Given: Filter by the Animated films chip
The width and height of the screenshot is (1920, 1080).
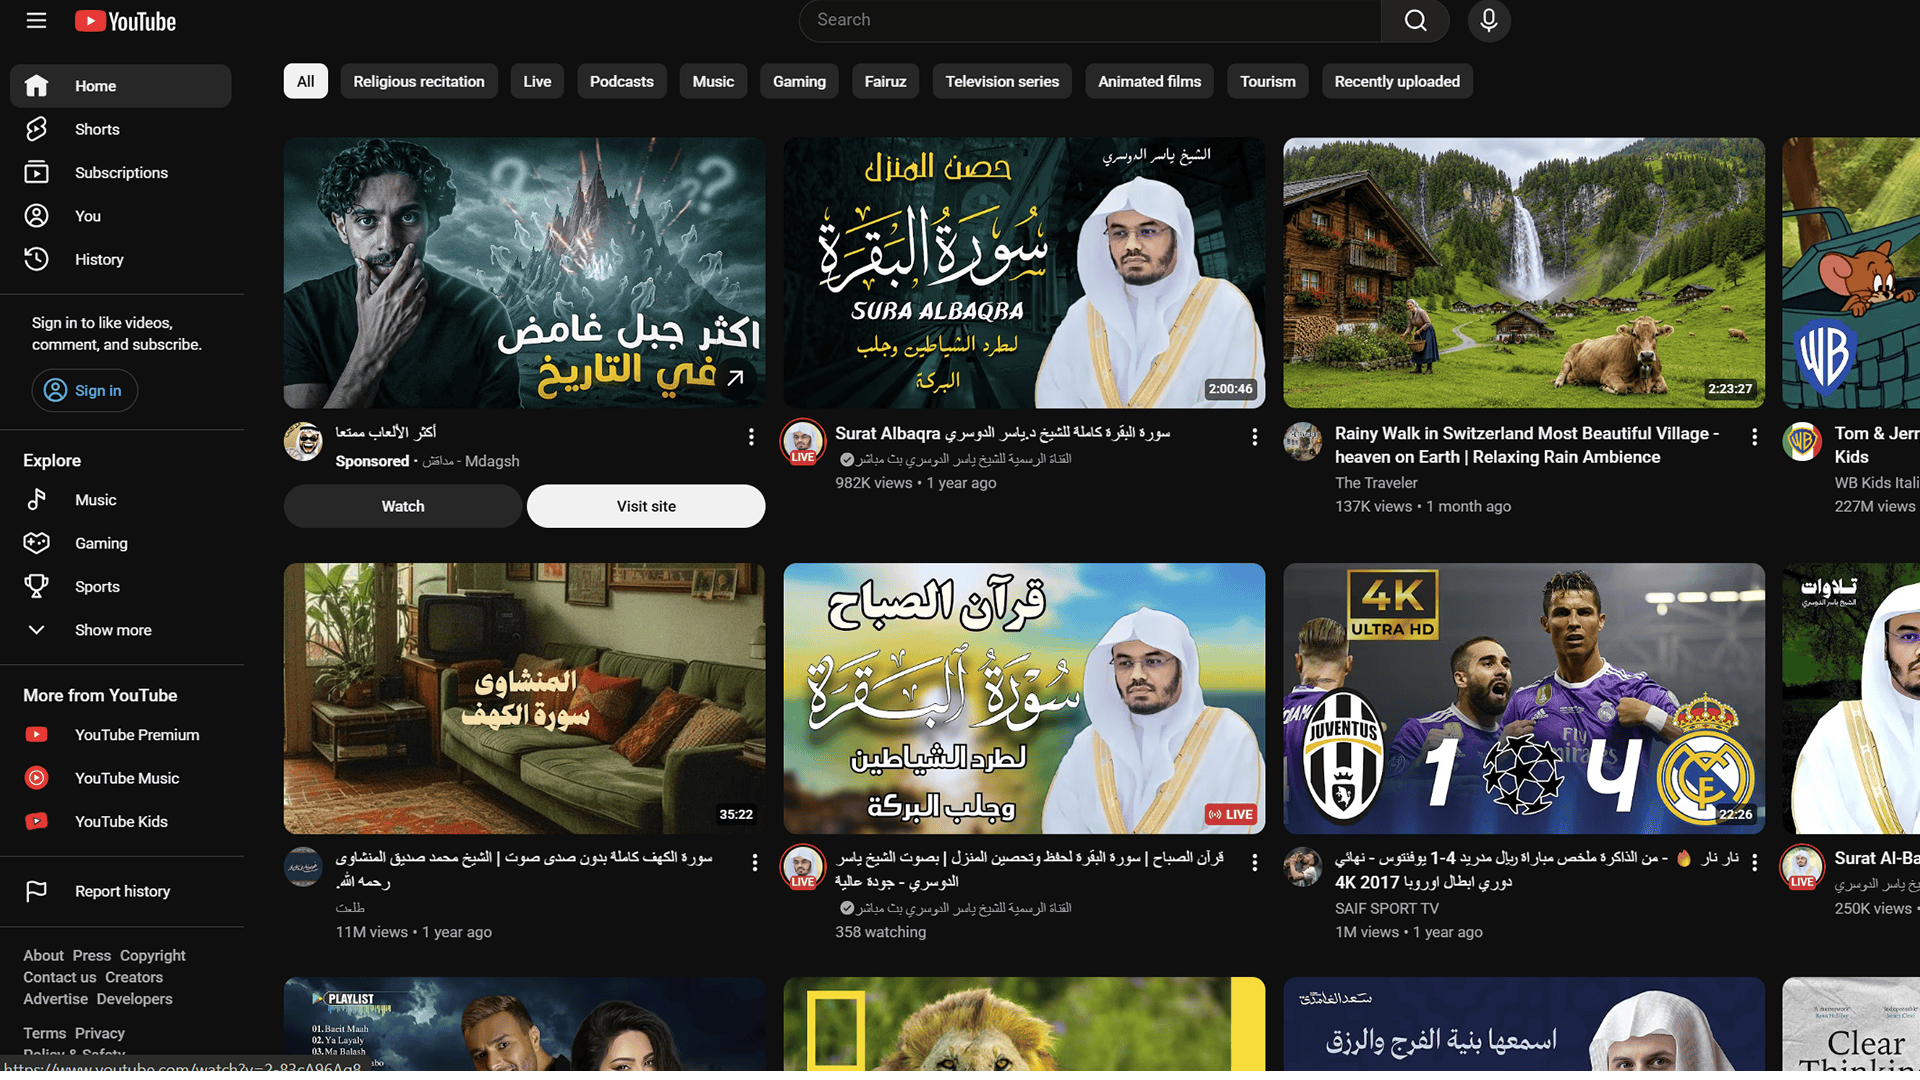Looking at the screenshot, I should click(1150, 82).
